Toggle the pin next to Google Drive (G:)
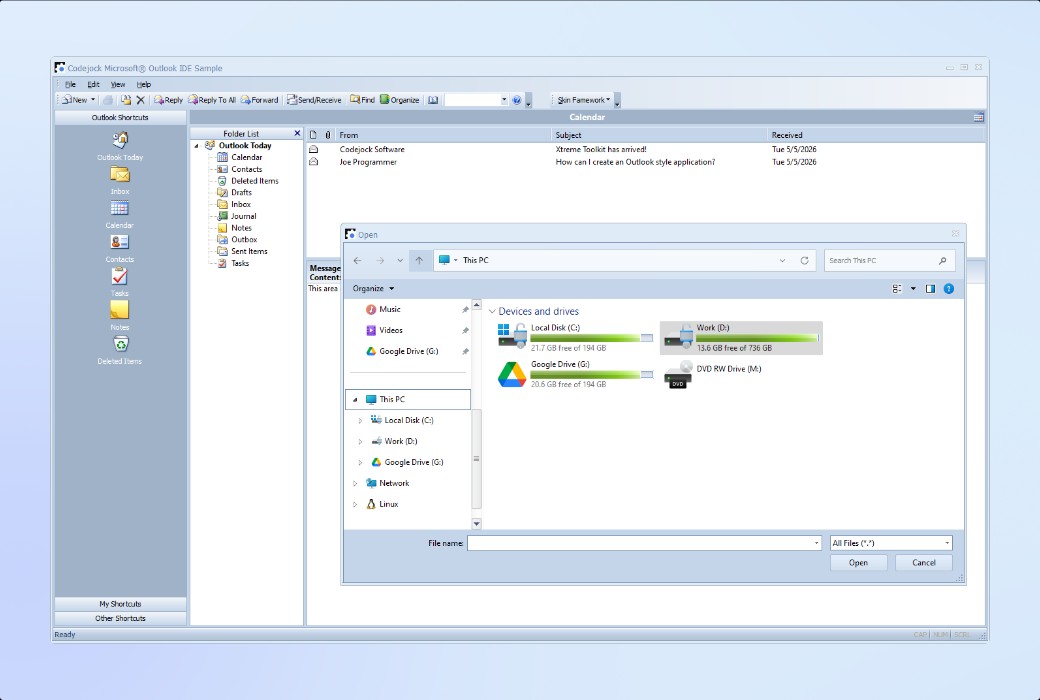Image resolution: width=1040 pixels, height=700 pixels. point(465,352)
